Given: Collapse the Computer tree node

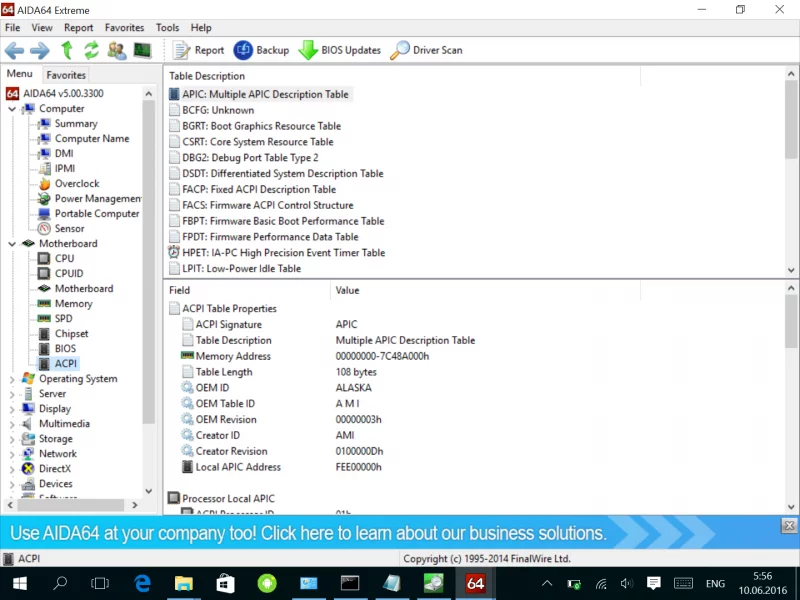Looking at the screenshot, I should [x=12, y=109].
